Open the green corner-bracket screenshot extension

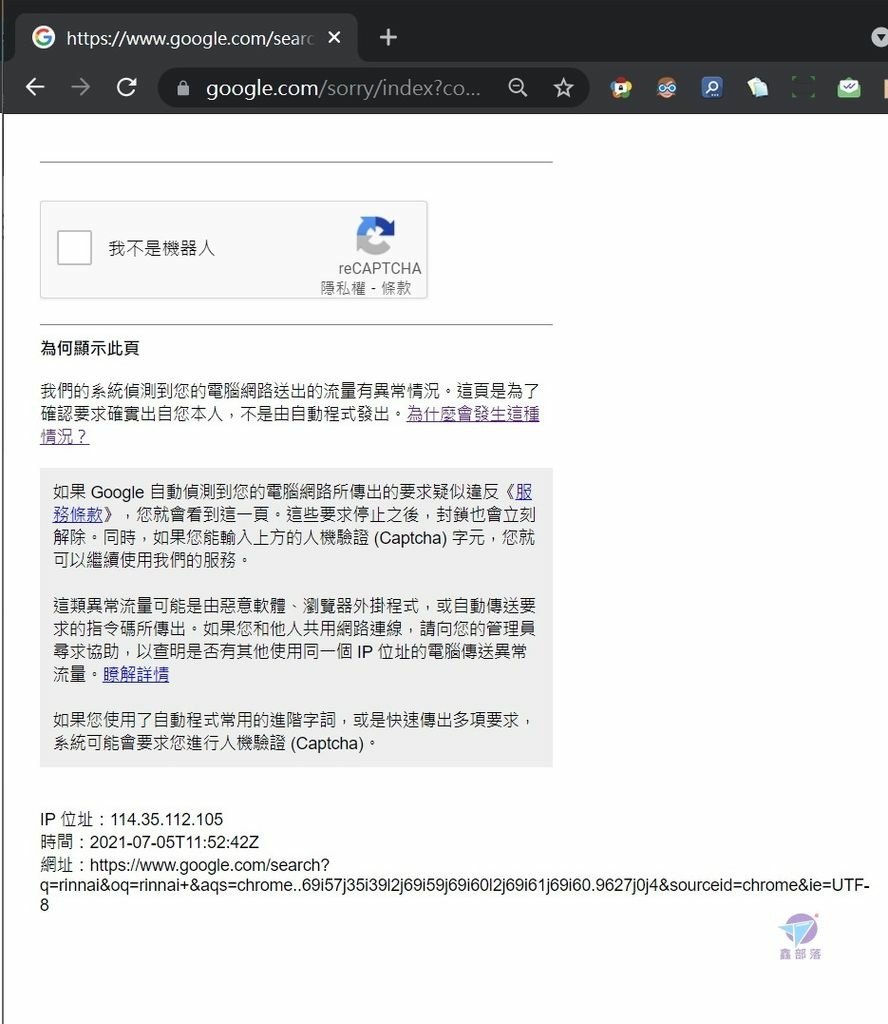tap(803, 88)
